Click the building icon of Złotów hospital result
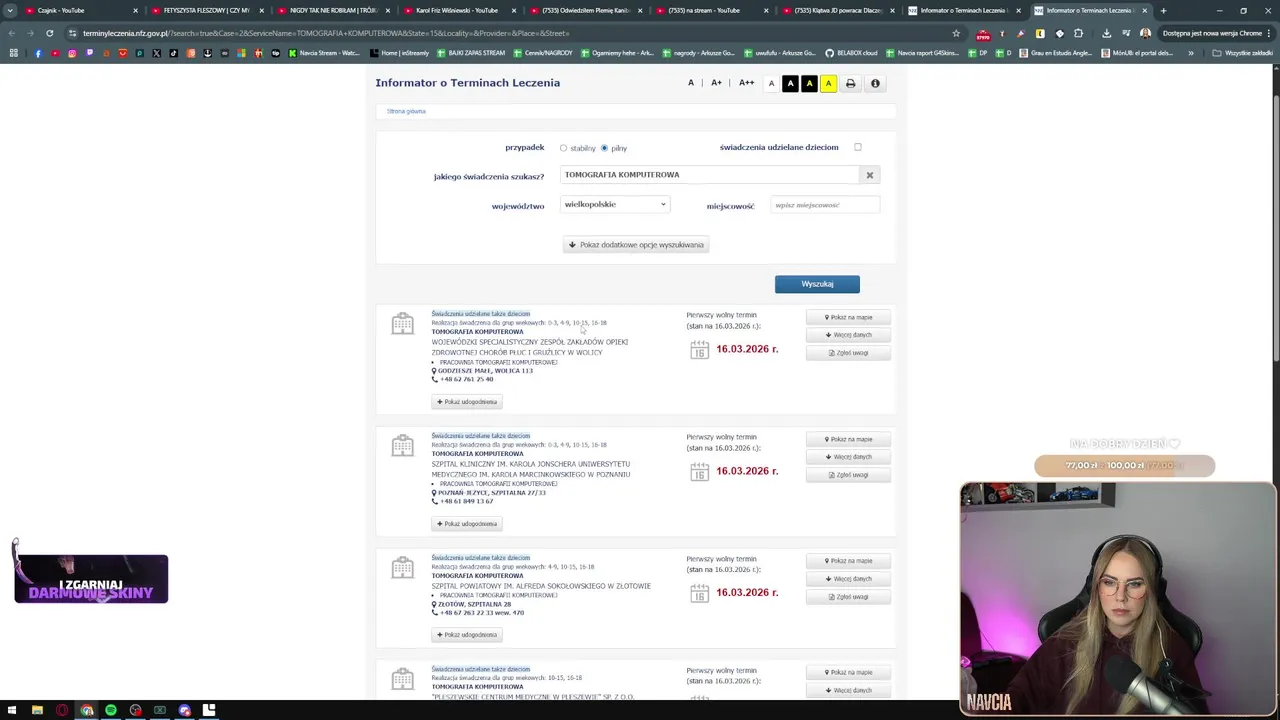 [x=402, y=567]
